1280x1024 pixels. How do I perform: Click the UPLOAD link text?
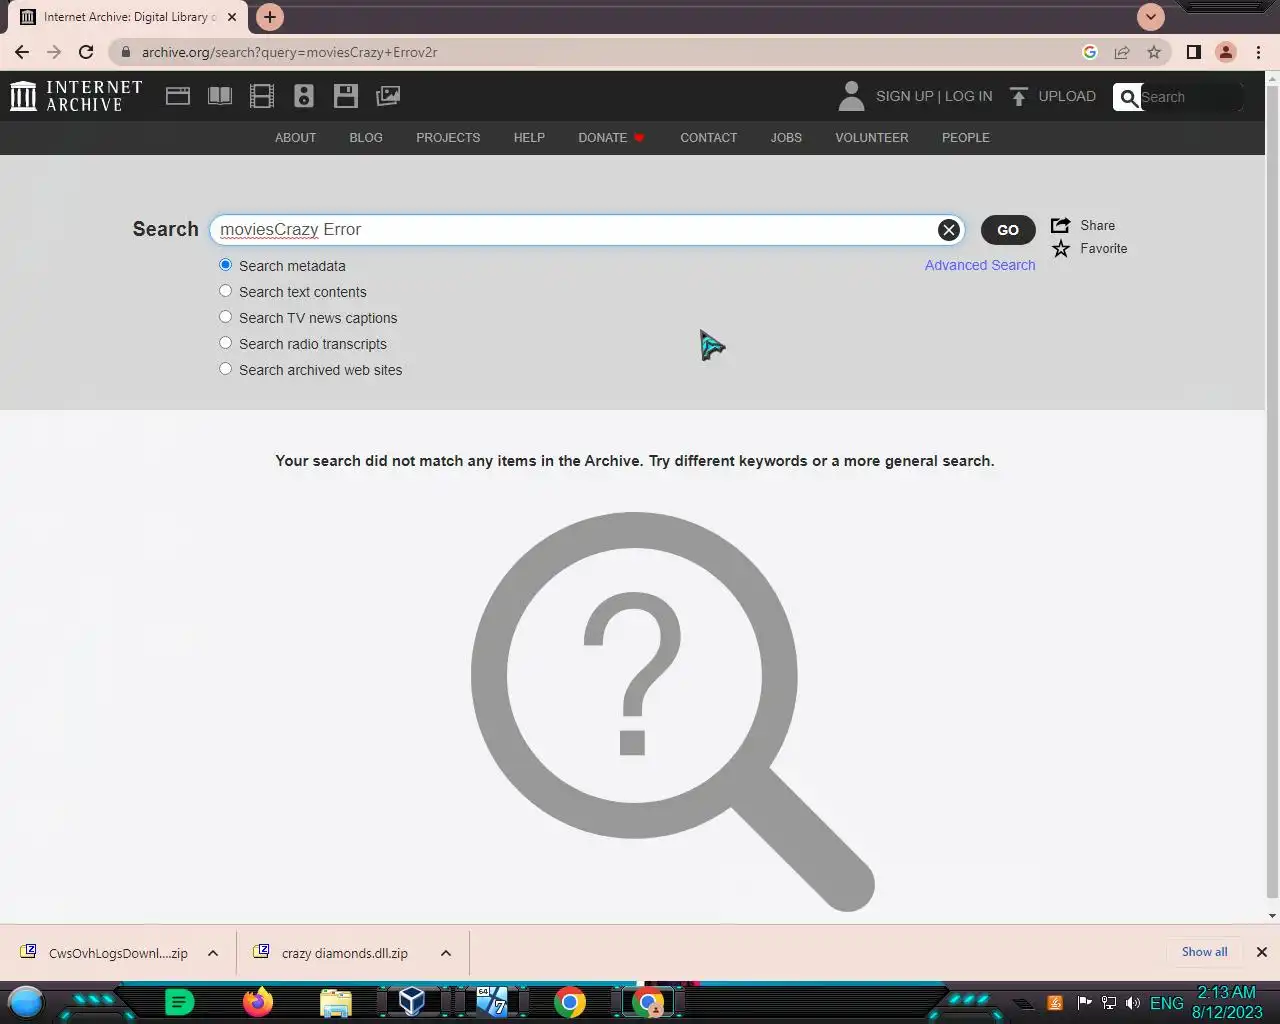point(1067,96)
